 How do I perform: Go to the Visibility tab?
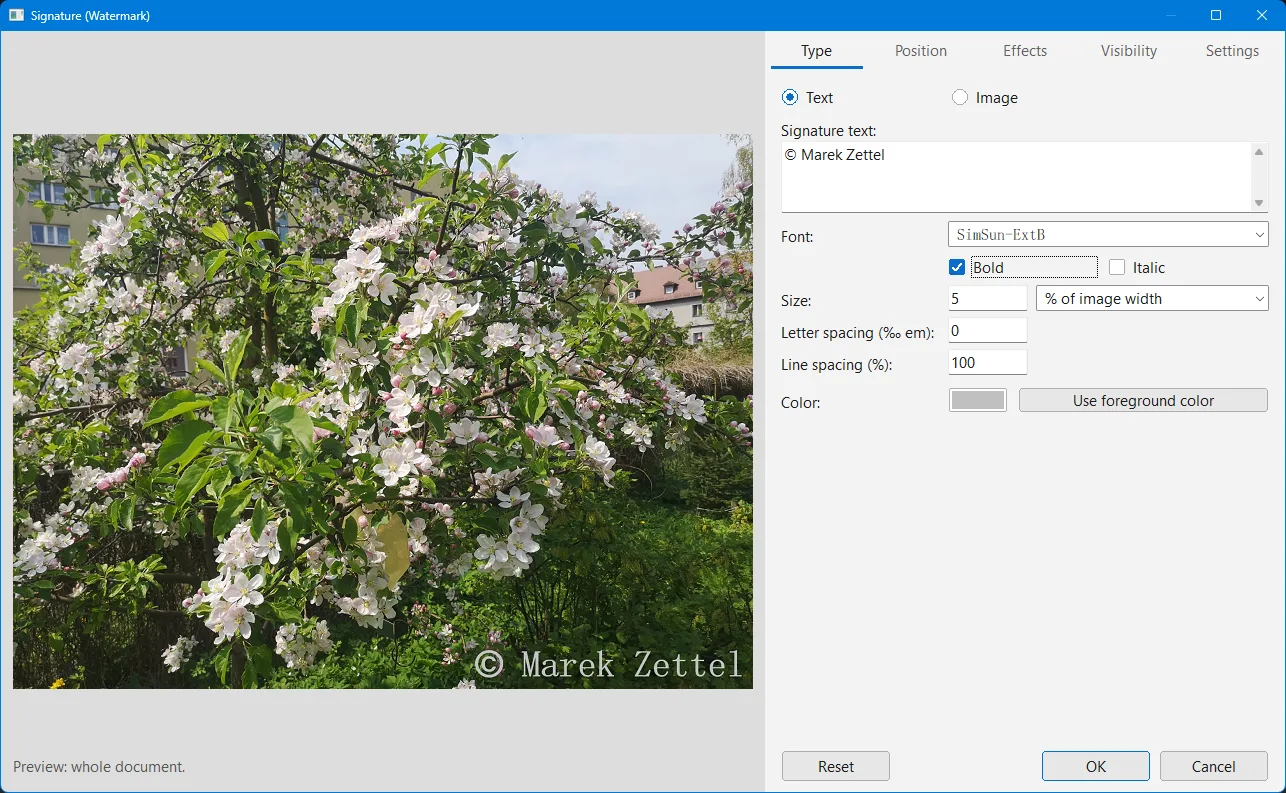1128,51
